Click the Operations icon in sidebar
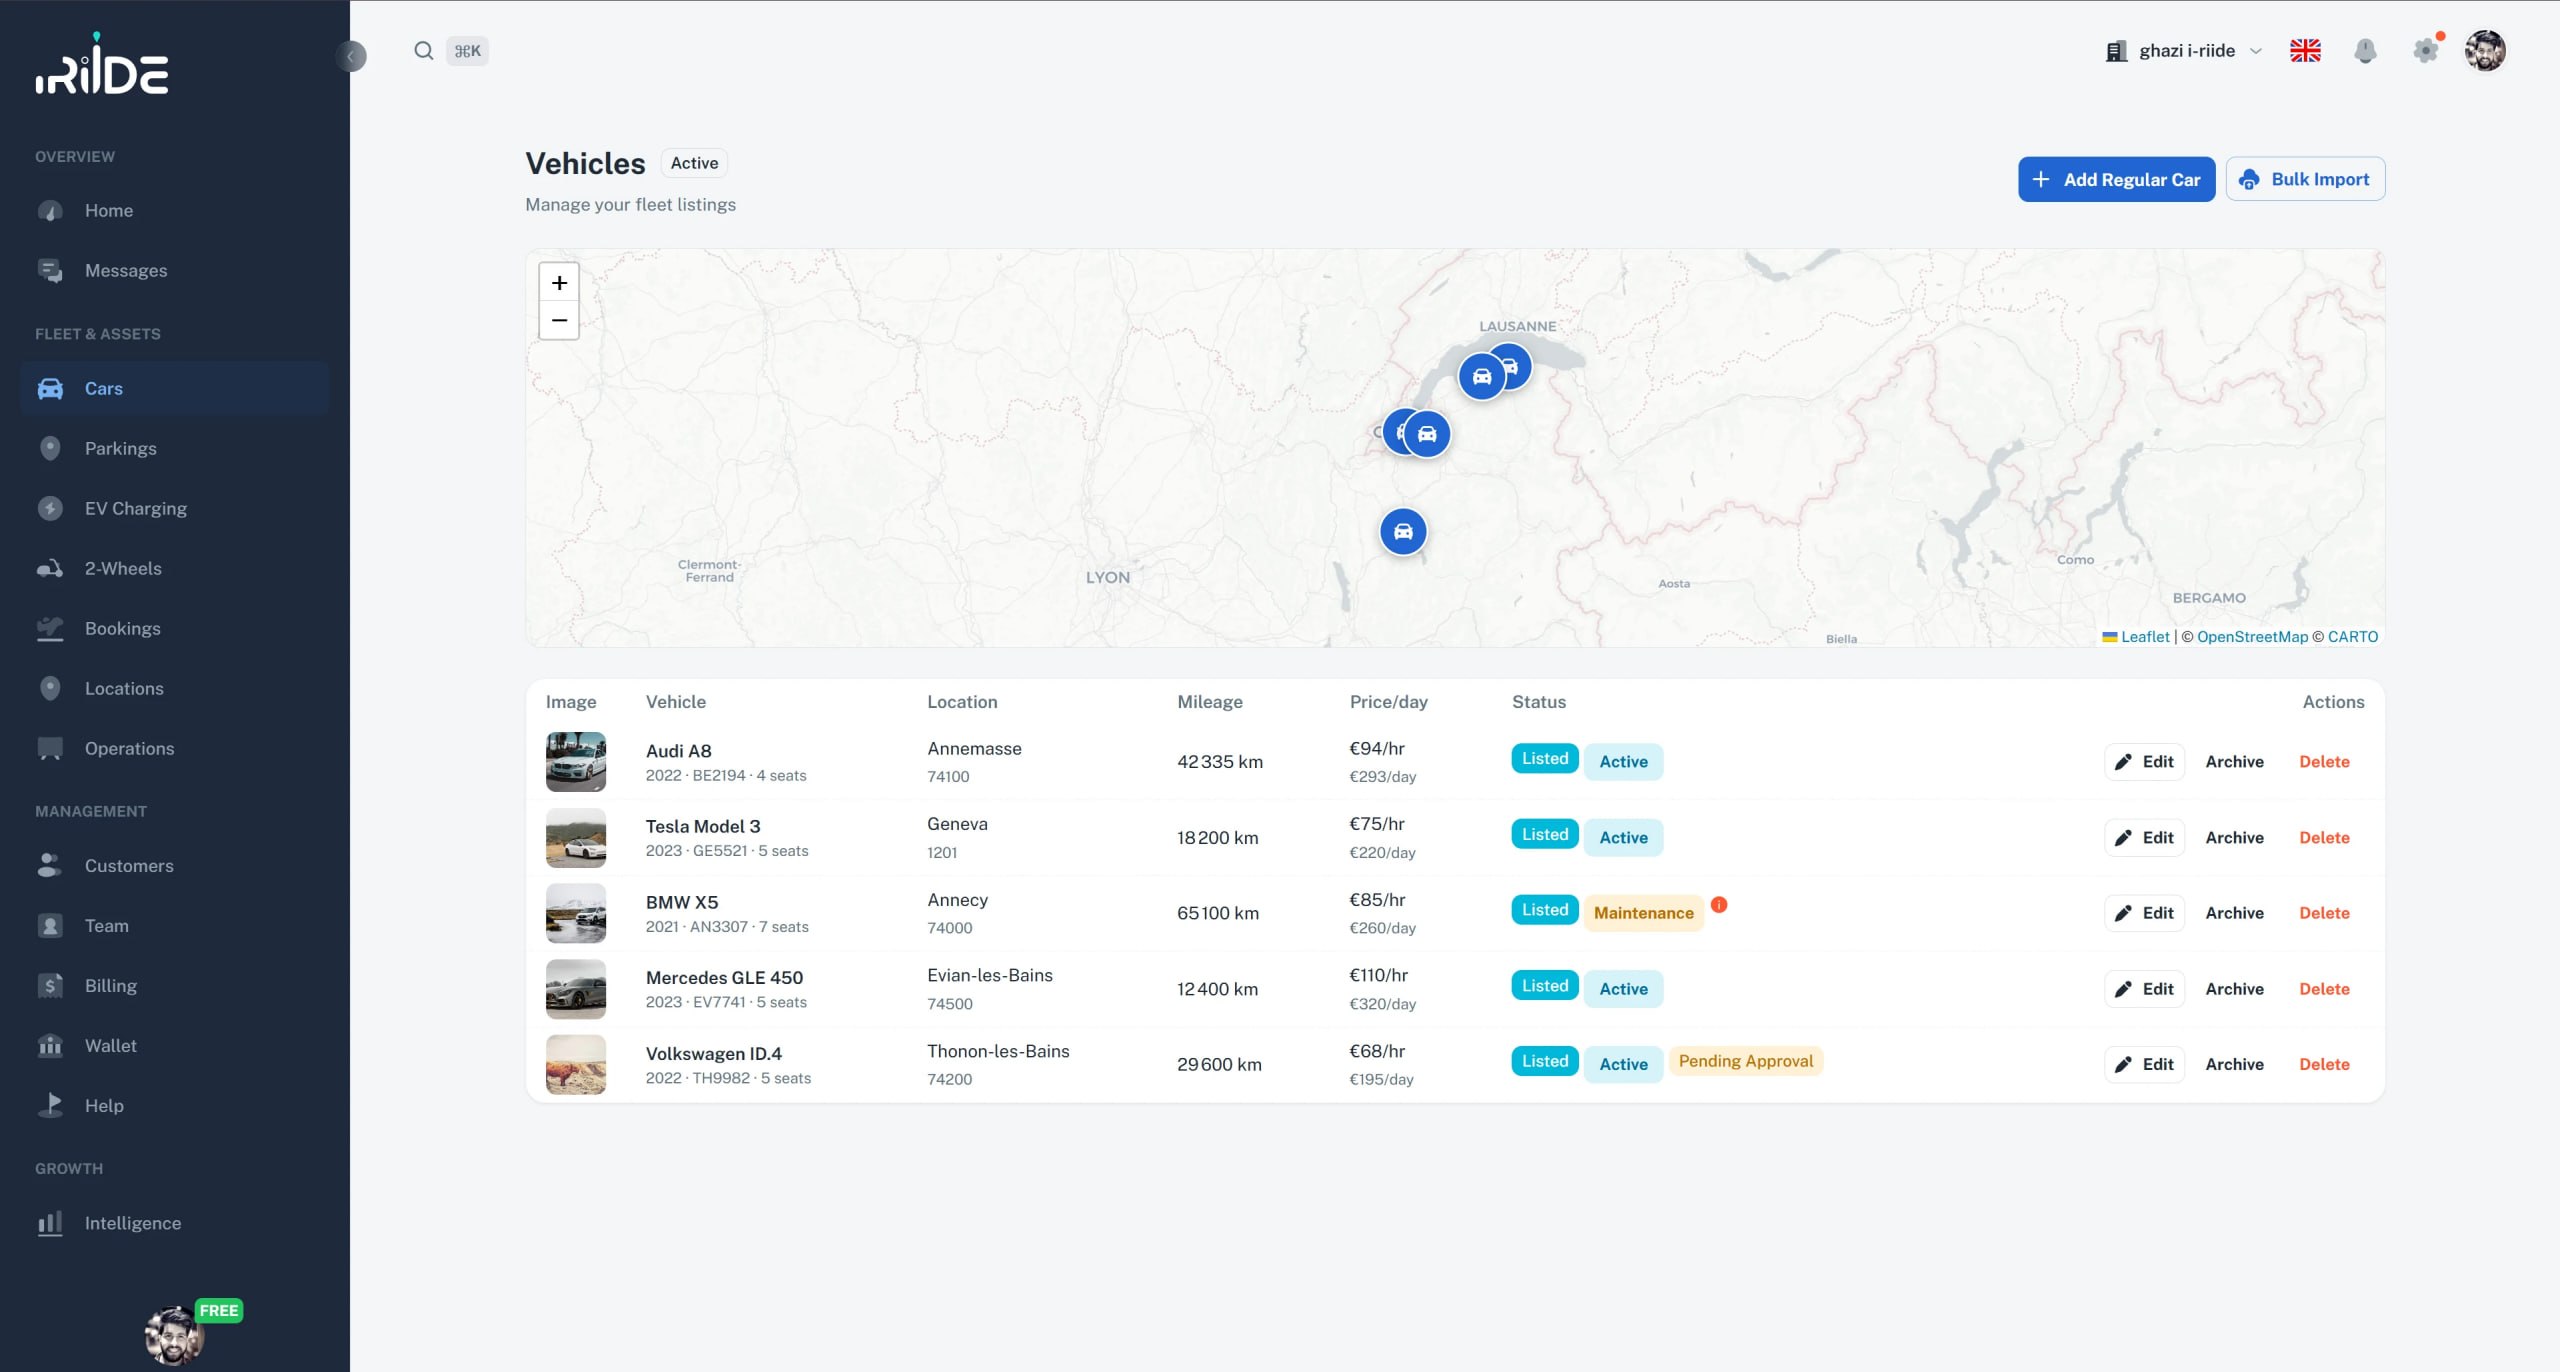 point(50,749)
